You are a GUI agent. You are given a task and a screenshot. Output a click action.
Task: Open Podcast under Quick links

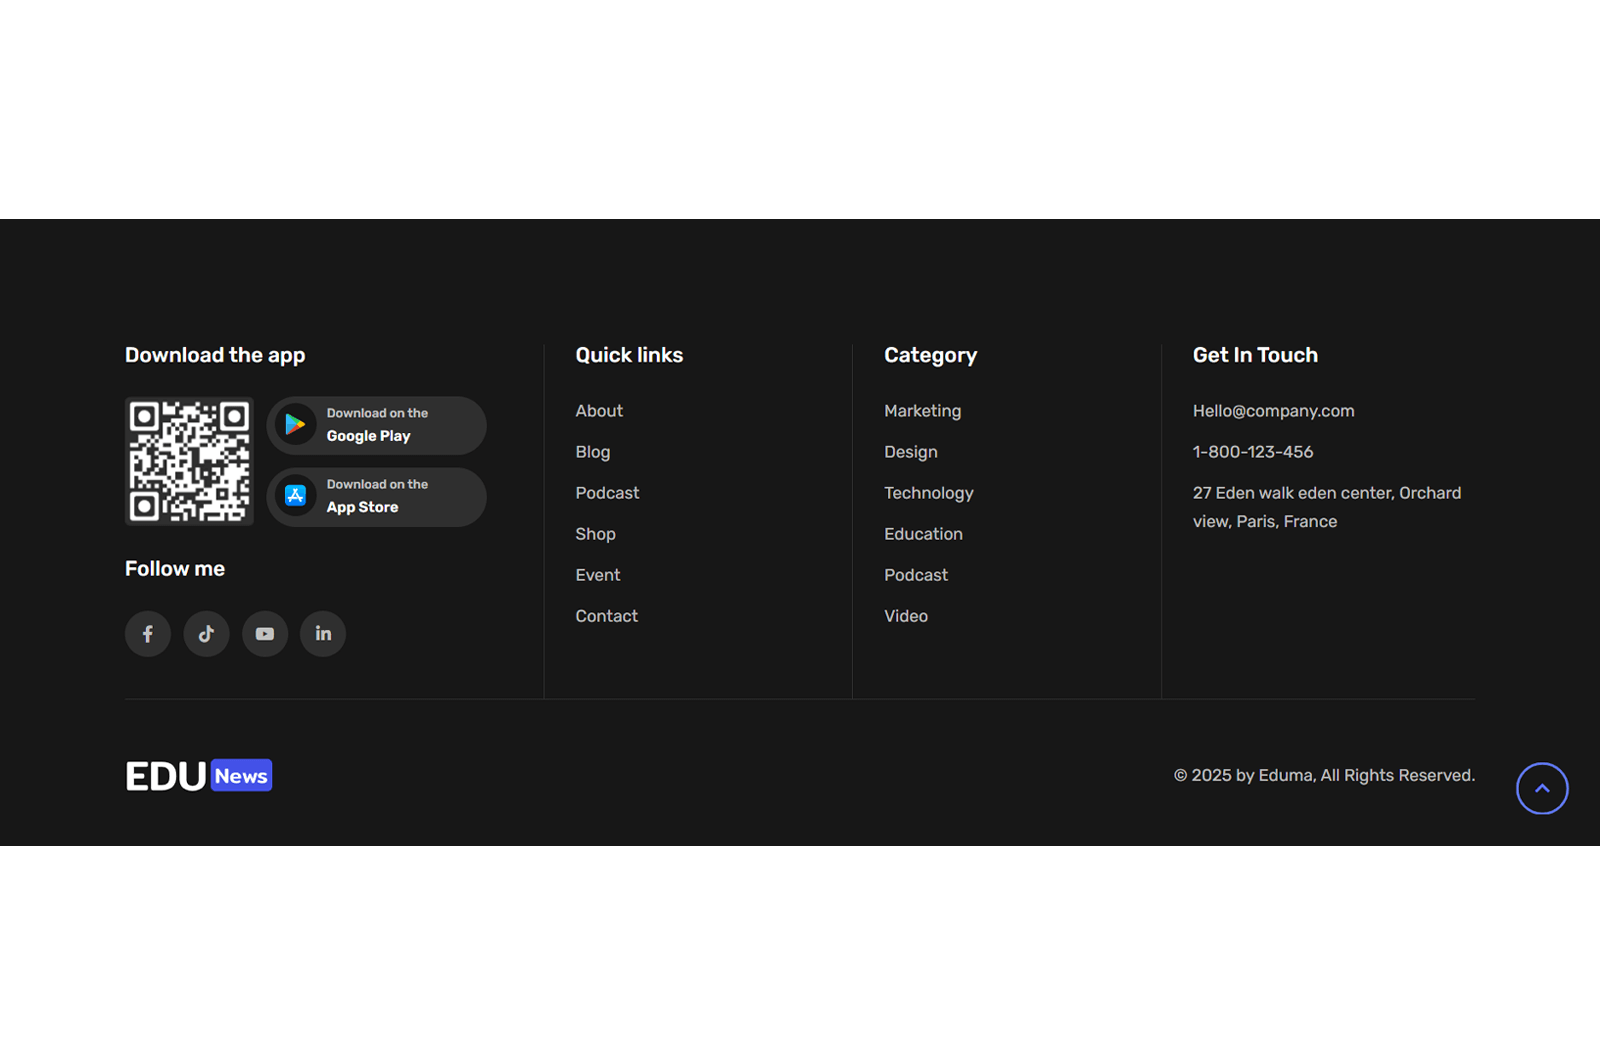click(x=607, y=493)
